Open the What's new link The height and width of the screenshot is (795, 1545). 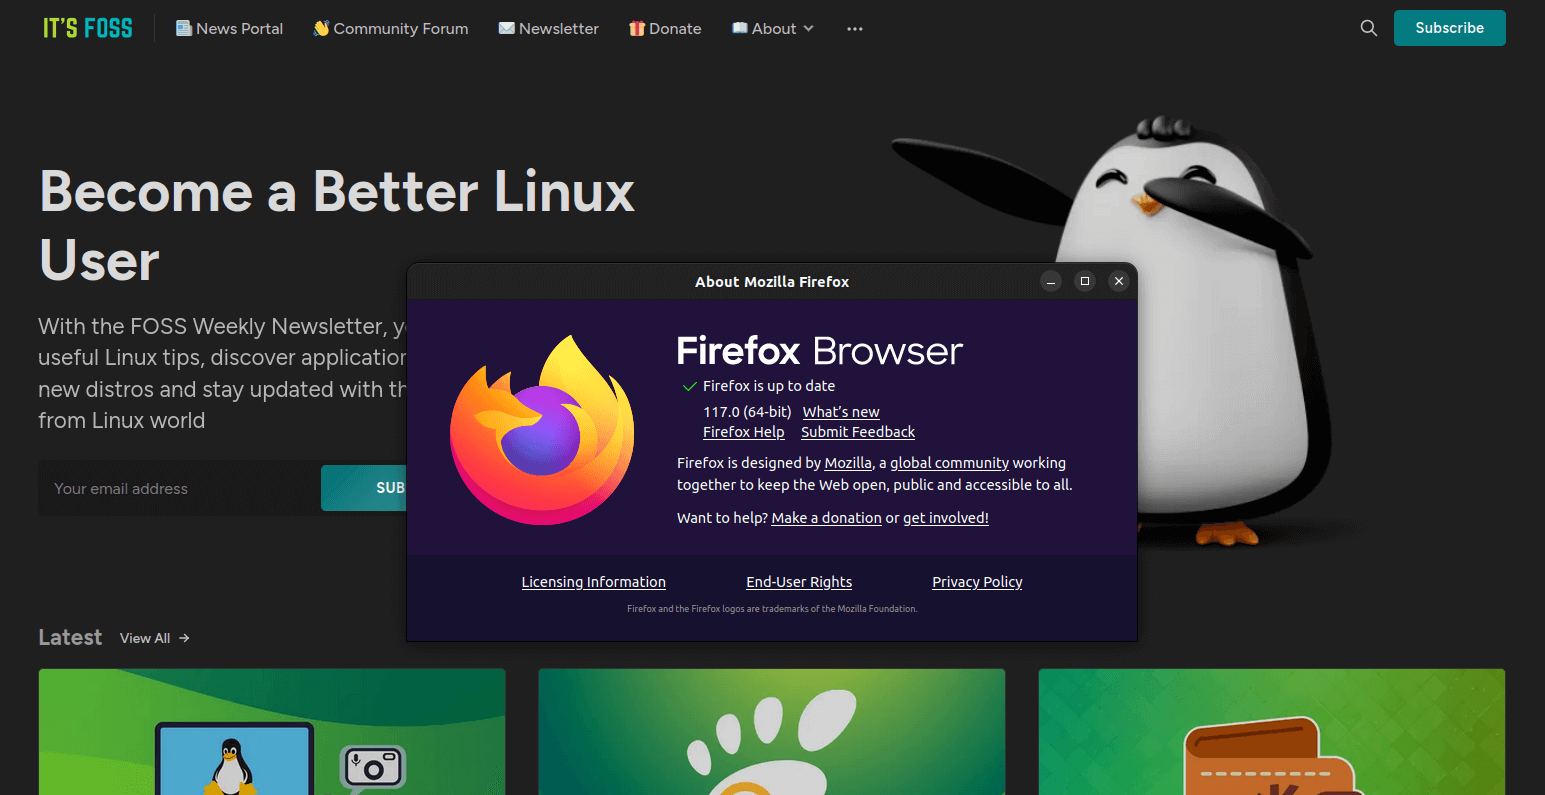click(x=840, y=411)
